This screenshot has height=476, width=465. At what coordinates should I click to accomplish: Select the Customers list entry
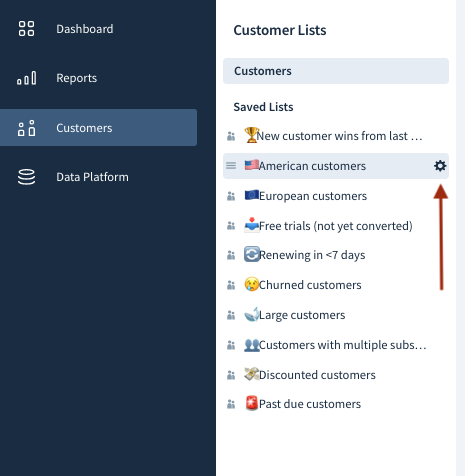336,71
